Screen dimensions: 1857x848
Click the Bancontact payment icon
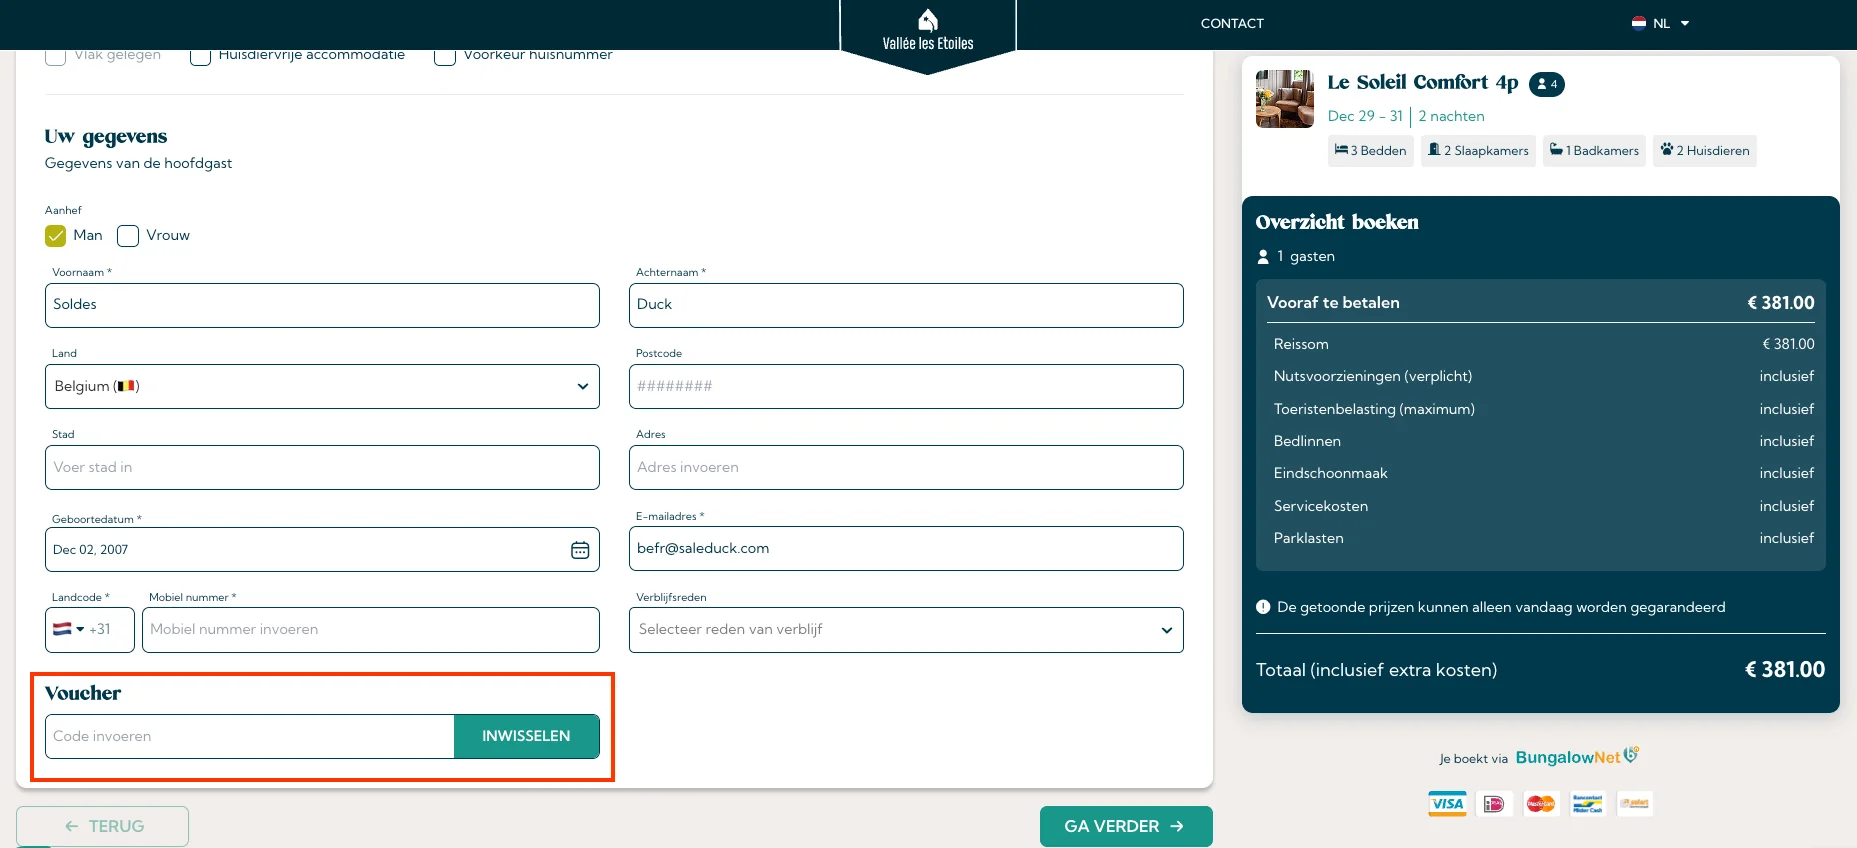click(1587, 804)
